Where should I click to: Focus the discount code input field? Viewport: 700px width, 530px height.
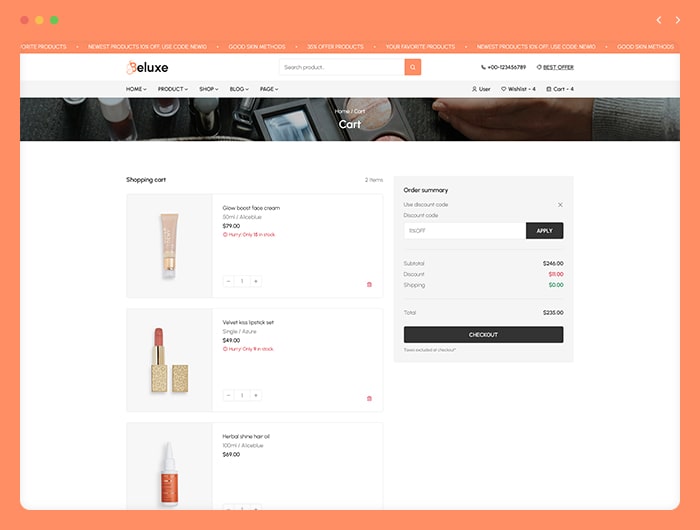[465, 230]
